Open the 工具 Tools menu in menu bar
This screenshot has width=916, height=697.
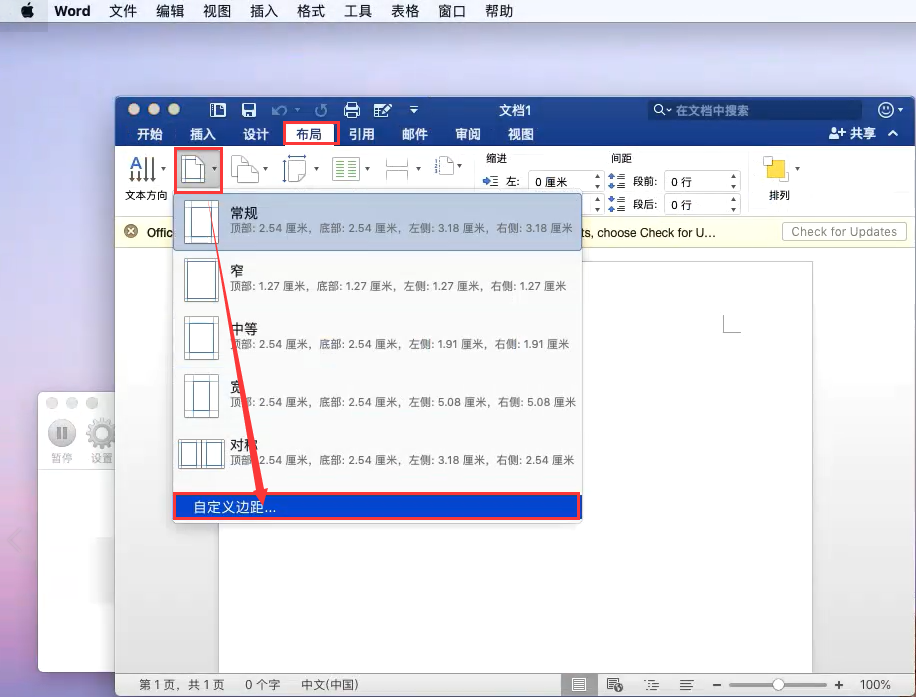(358, 11)
